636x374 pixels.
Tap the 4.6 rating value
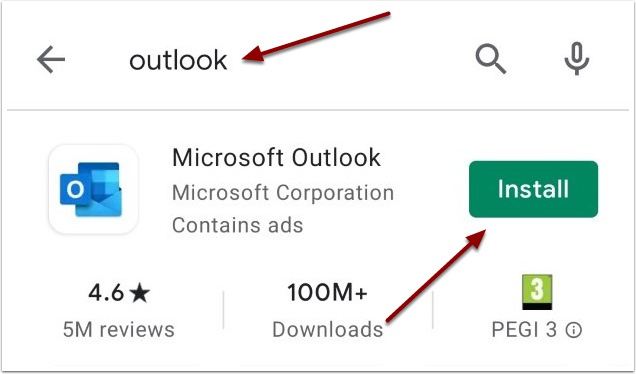click(106, 293)
